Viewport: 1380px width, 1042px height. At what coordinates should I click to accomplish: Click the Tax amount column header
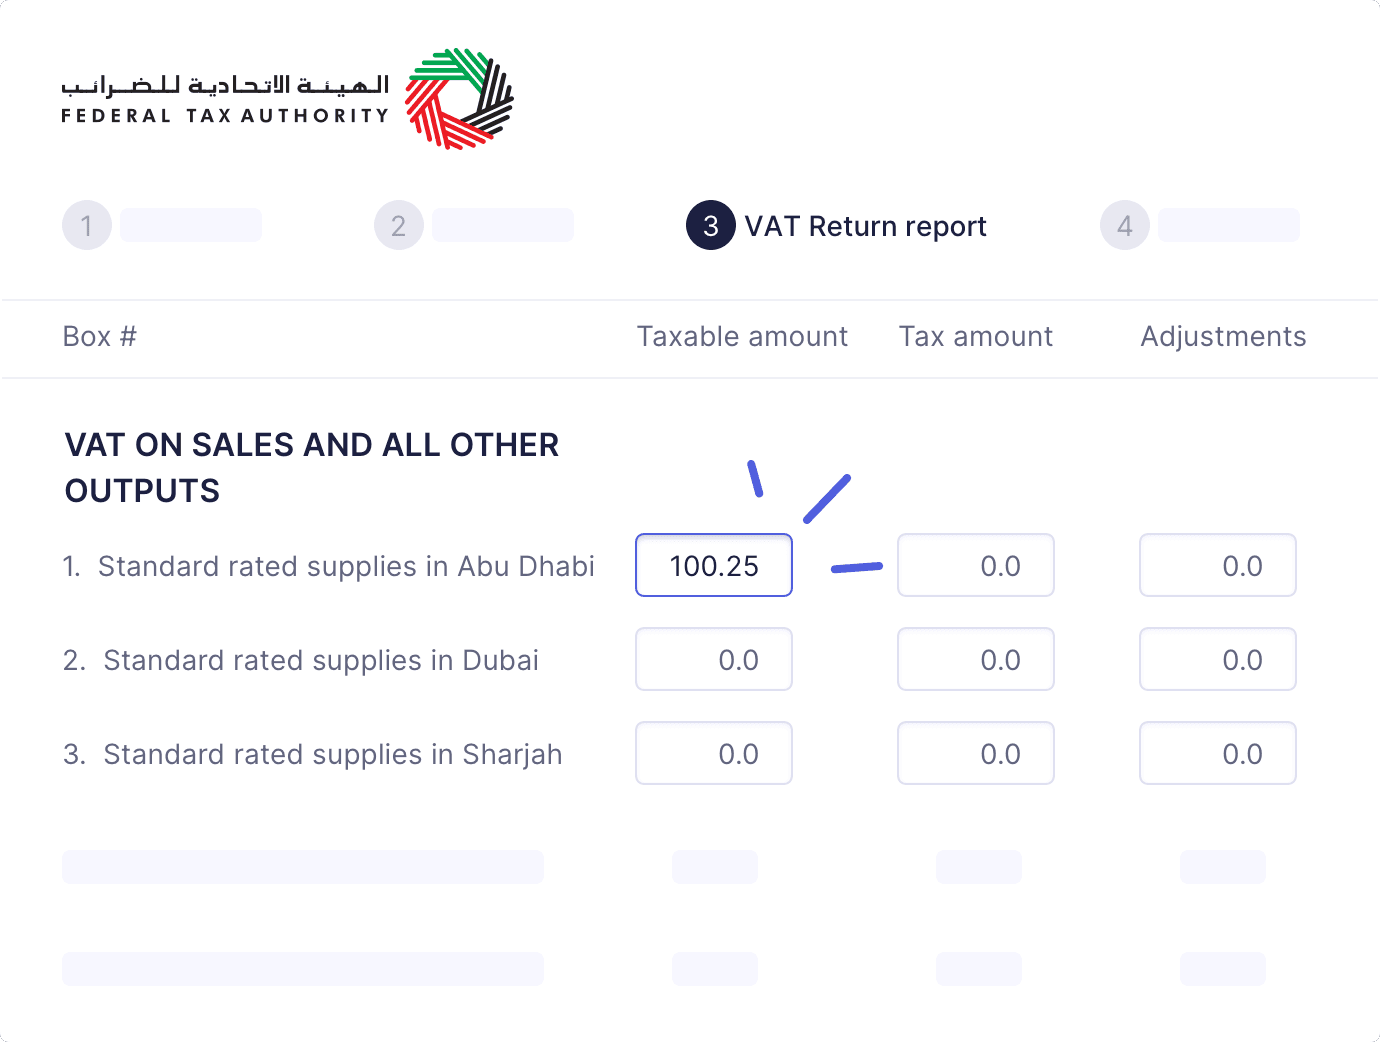pyautogui.click(x=976, y=337)
